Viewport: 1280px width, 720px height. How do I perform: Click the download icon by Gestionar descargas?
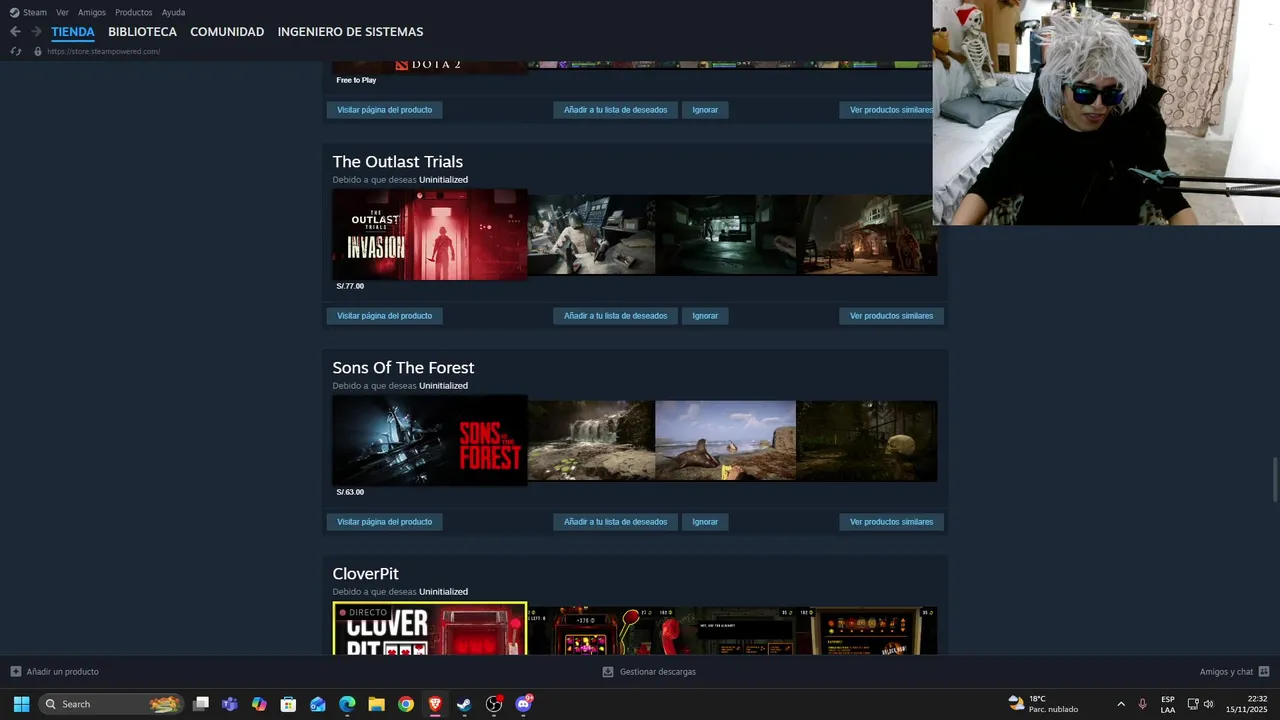(607, 672)
